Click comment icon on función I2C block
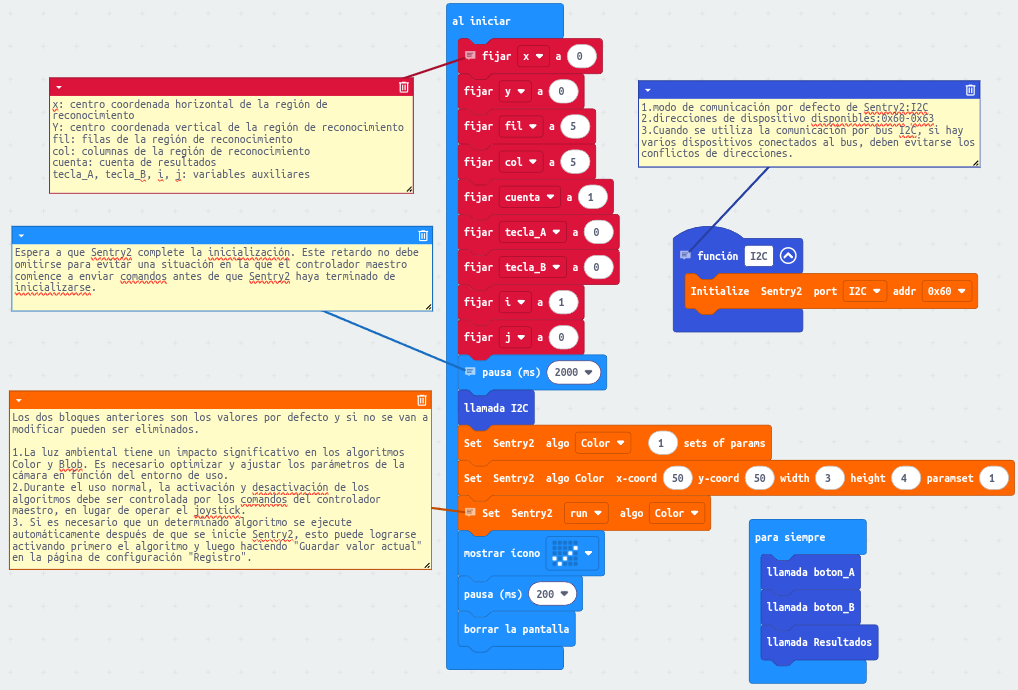 pyautogui.click(x=685, y=255)
